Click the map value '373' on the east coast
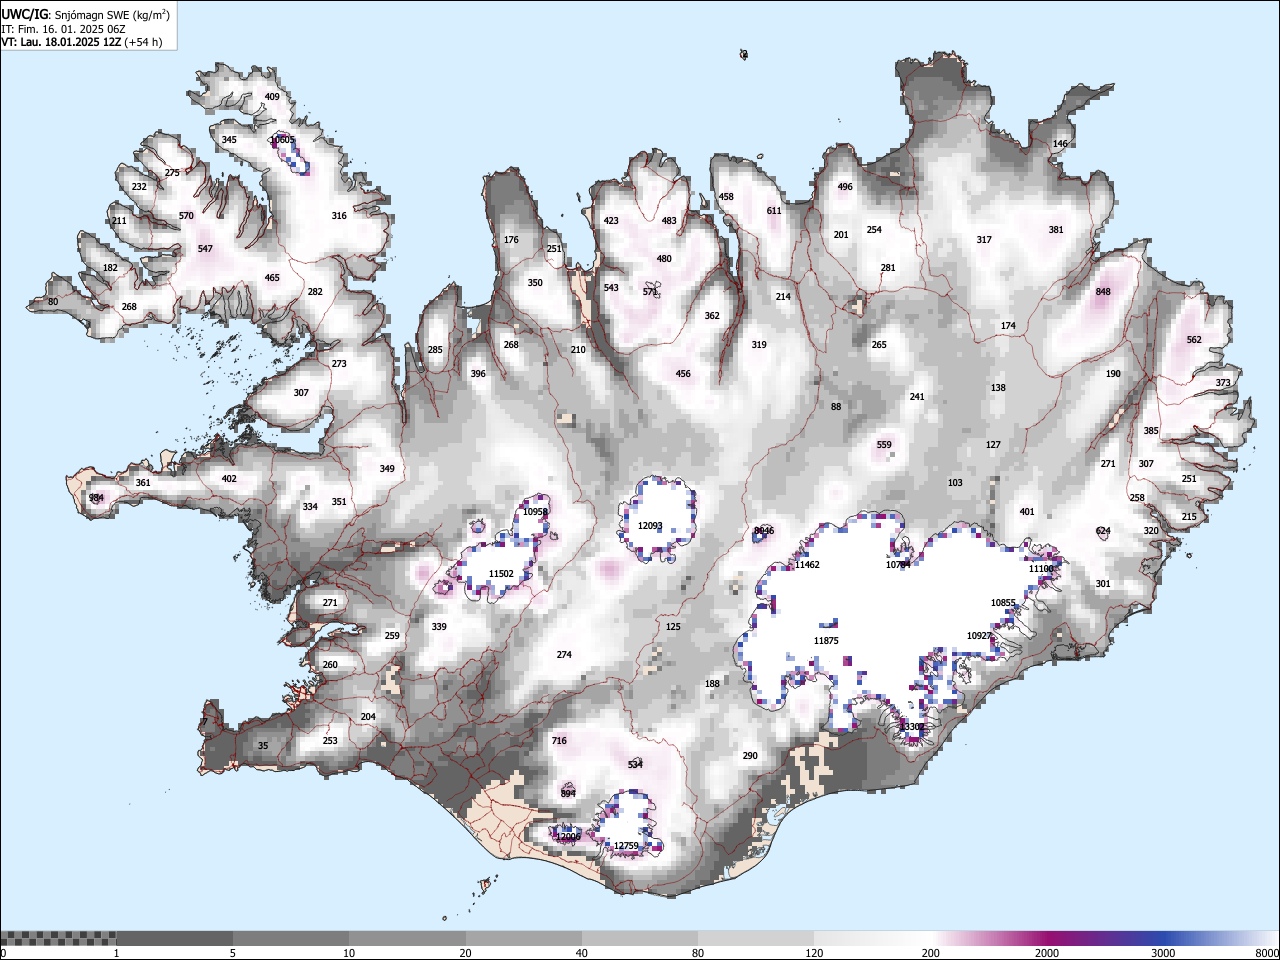 [1223, 383]
